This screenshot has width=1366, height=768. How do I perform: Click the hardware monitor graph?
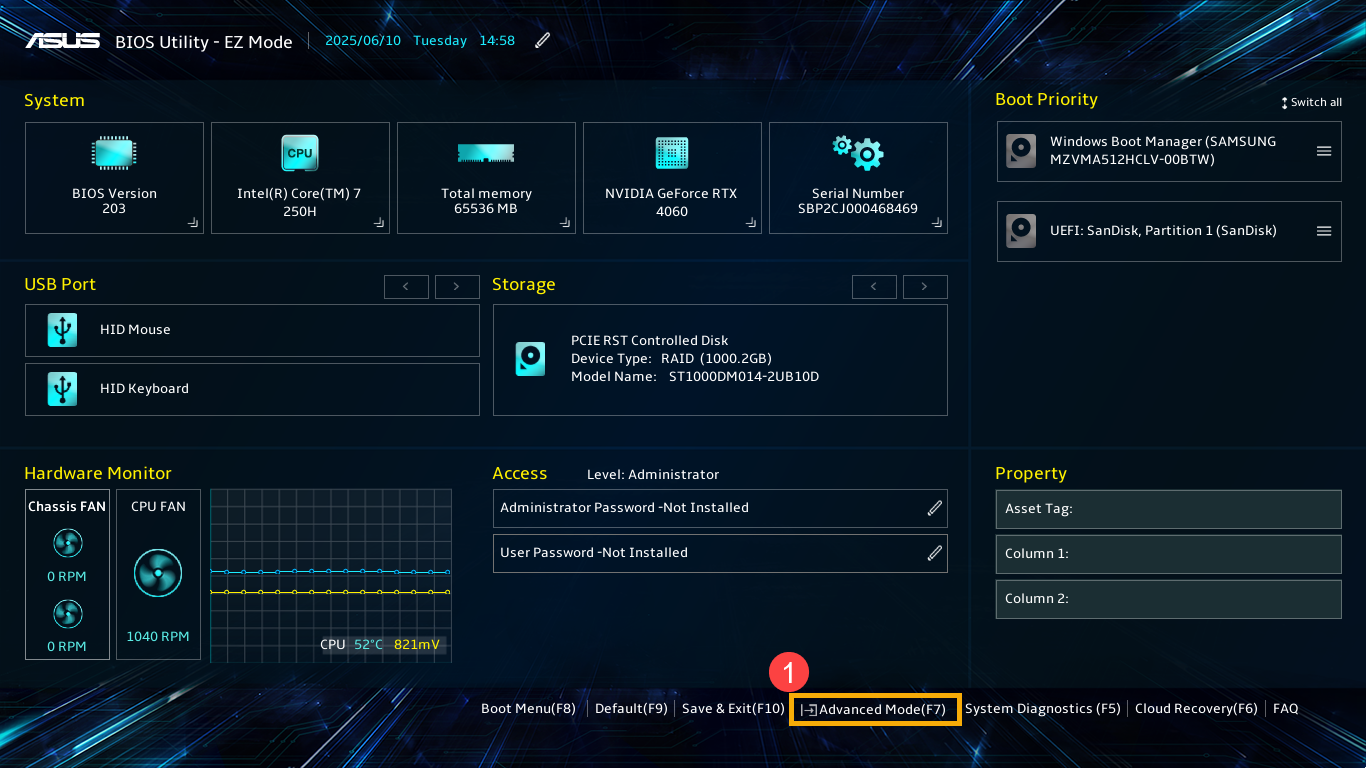[331, 575]
